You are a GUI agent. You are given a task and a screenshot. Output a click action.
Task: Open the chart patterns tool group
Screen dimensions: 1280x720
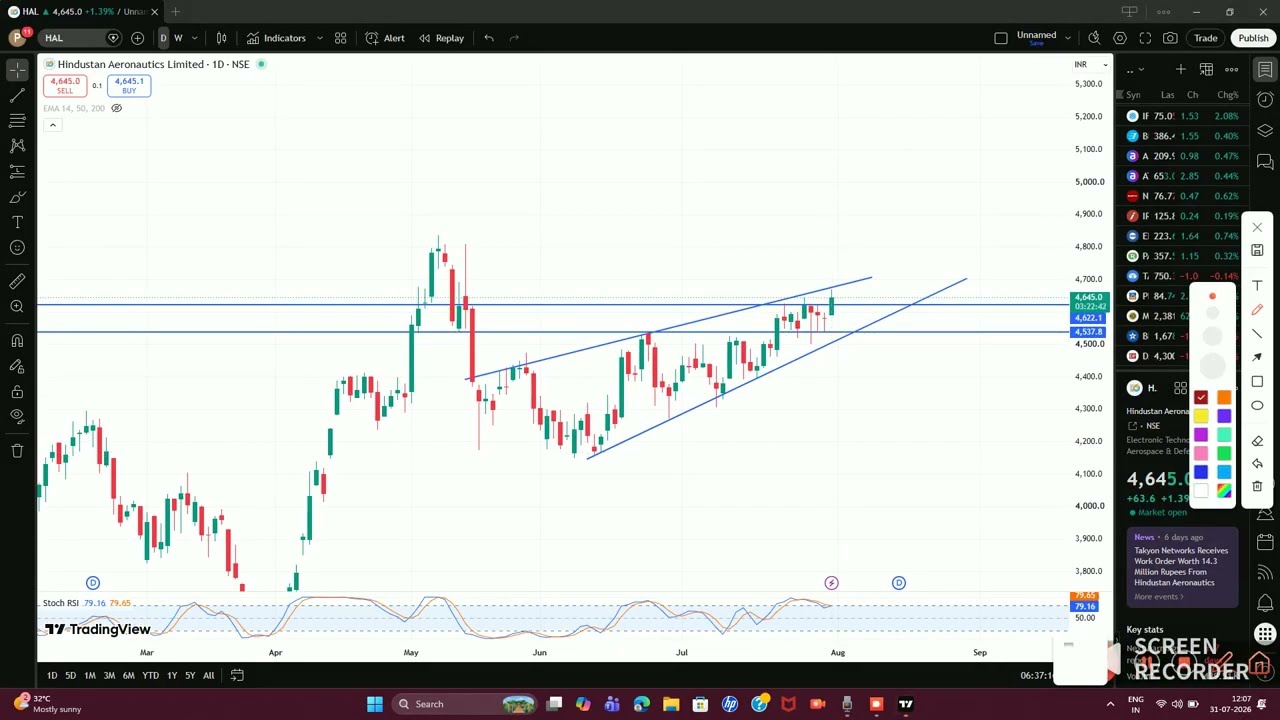click(x=17, y=146)
